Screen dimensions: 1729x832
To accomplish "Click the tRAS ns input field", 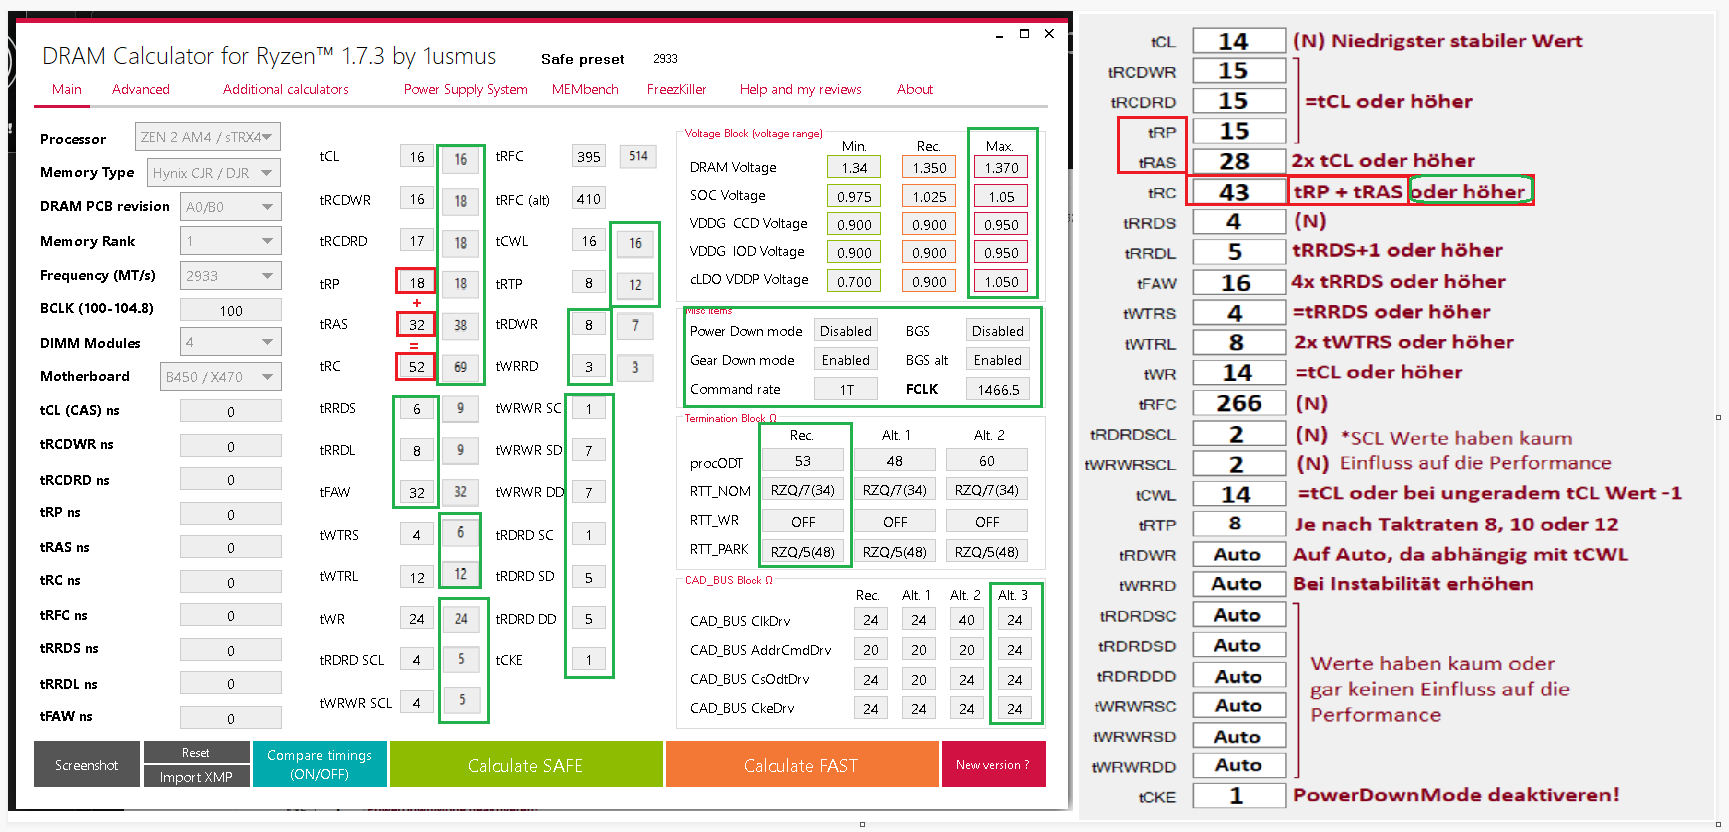I will click(231, 547).
